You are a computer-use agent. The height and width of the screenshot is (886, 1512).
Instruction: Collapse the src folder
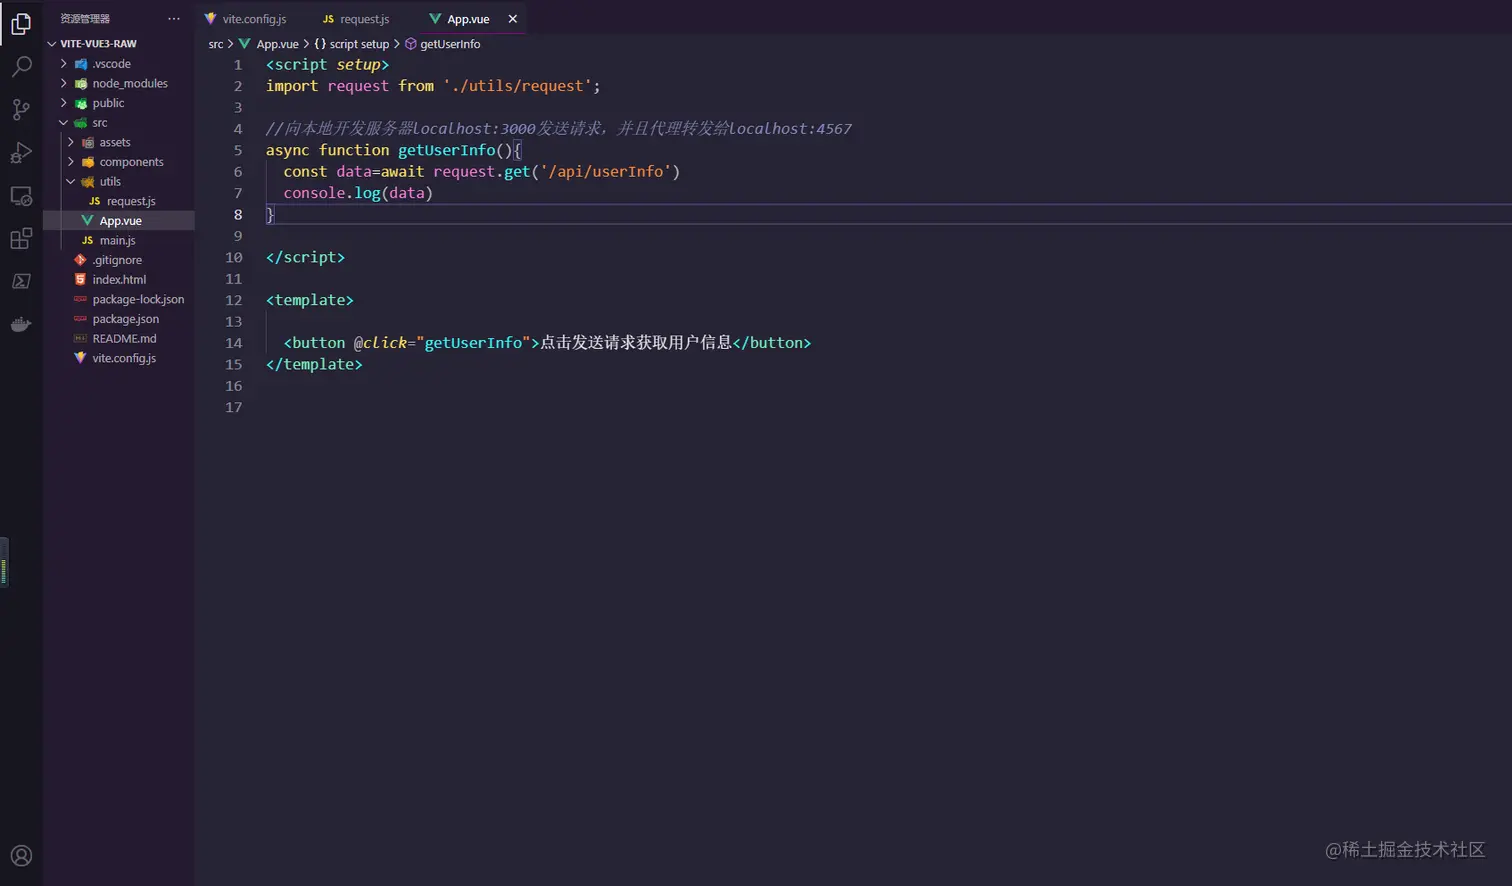click(x=99, y=123)
